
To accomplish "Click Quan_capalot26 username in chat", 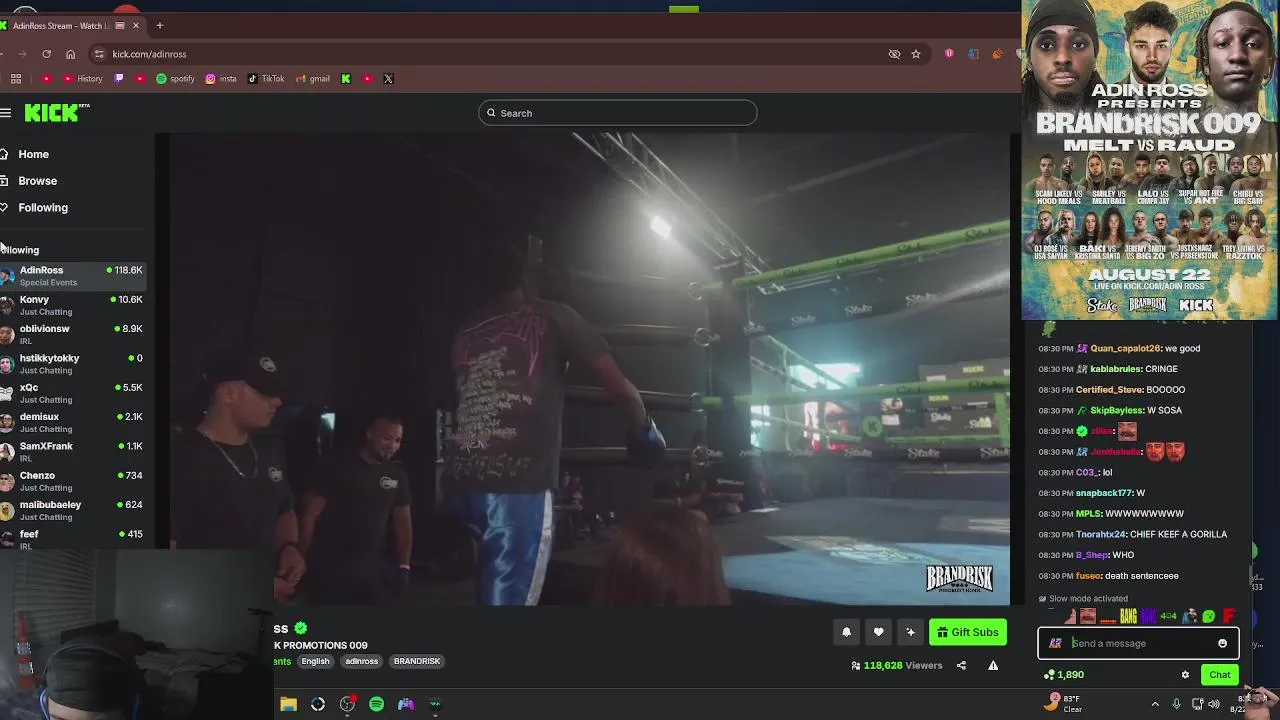I will pyautogui.click(x=1125, y=348).
